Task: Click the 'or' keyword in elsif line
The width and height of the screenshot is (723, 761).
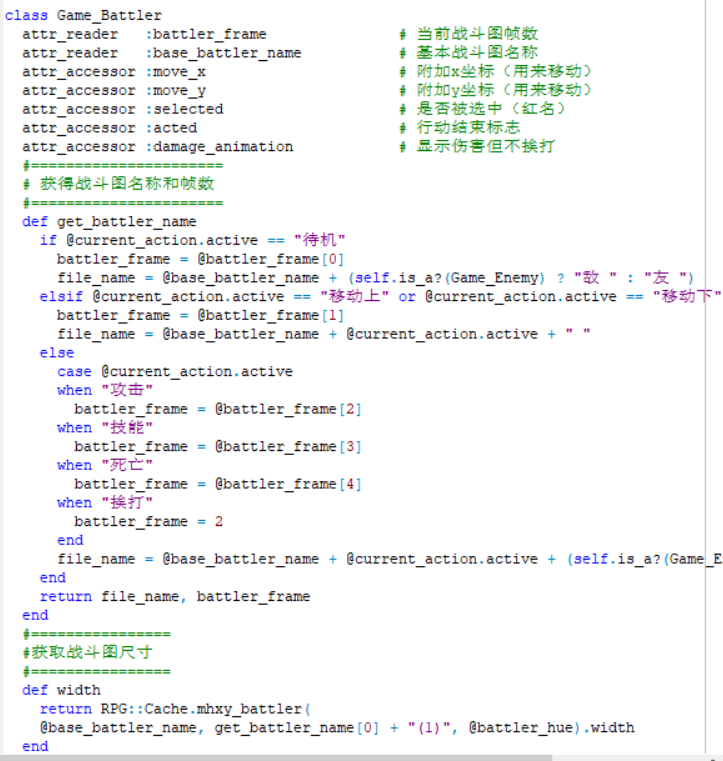Action: 407,297
